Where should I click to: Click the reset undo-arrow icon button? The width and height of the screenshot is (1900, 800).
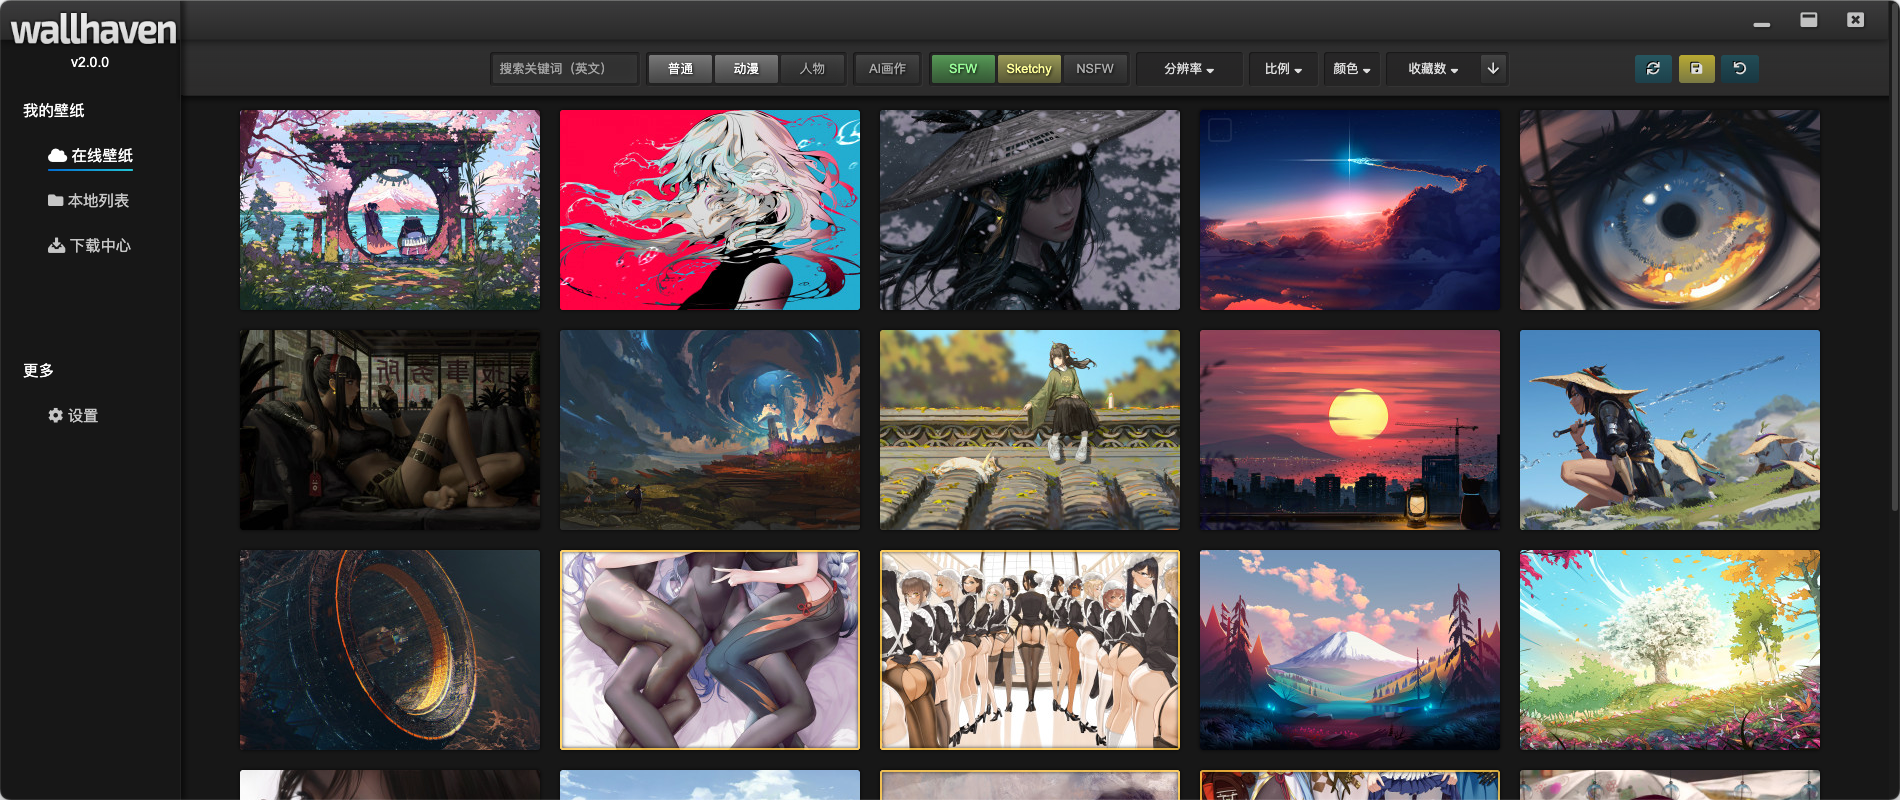tap(1740, 68)
